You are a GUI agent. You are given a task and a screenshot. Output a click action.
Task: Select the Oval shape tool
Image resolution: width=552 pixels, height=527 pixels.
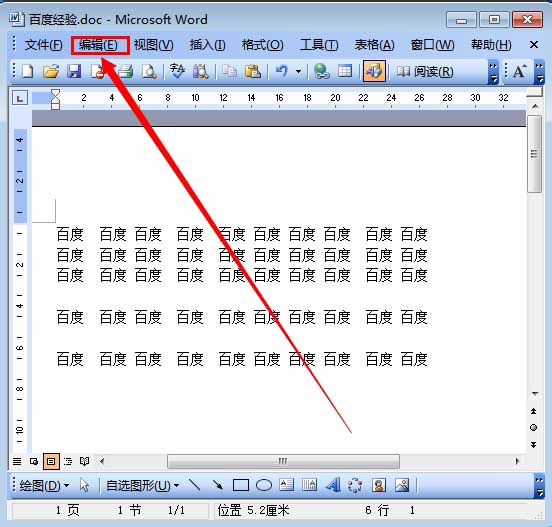264,485
